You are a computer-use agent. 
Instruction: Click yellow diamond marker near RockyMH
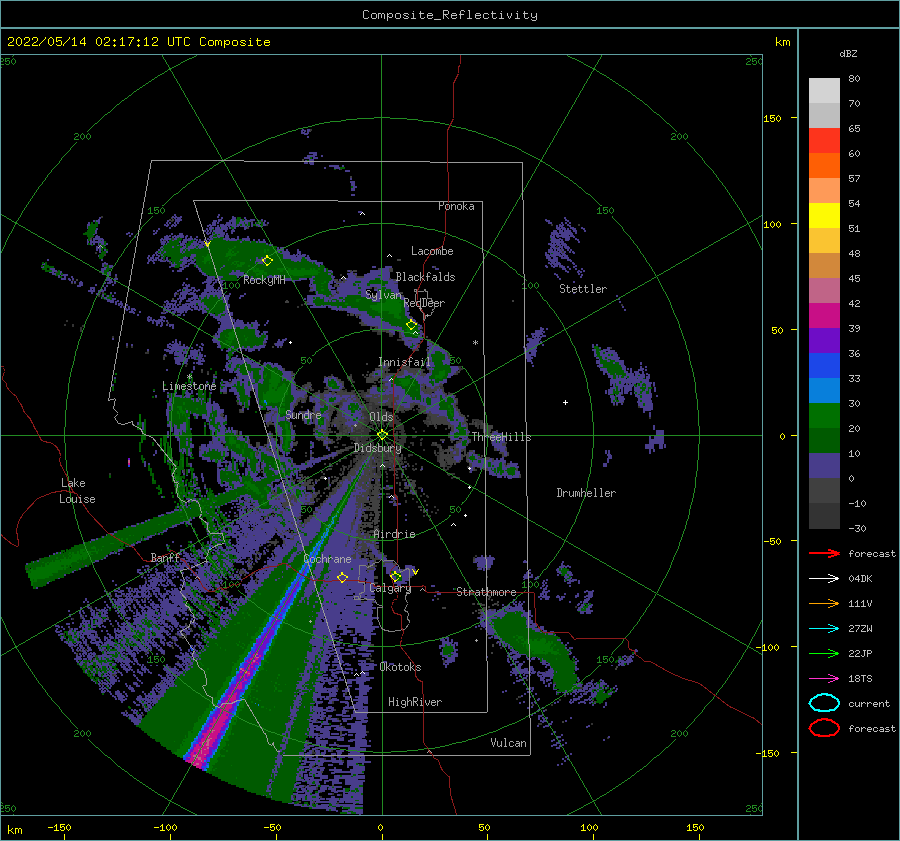point(267,261)
